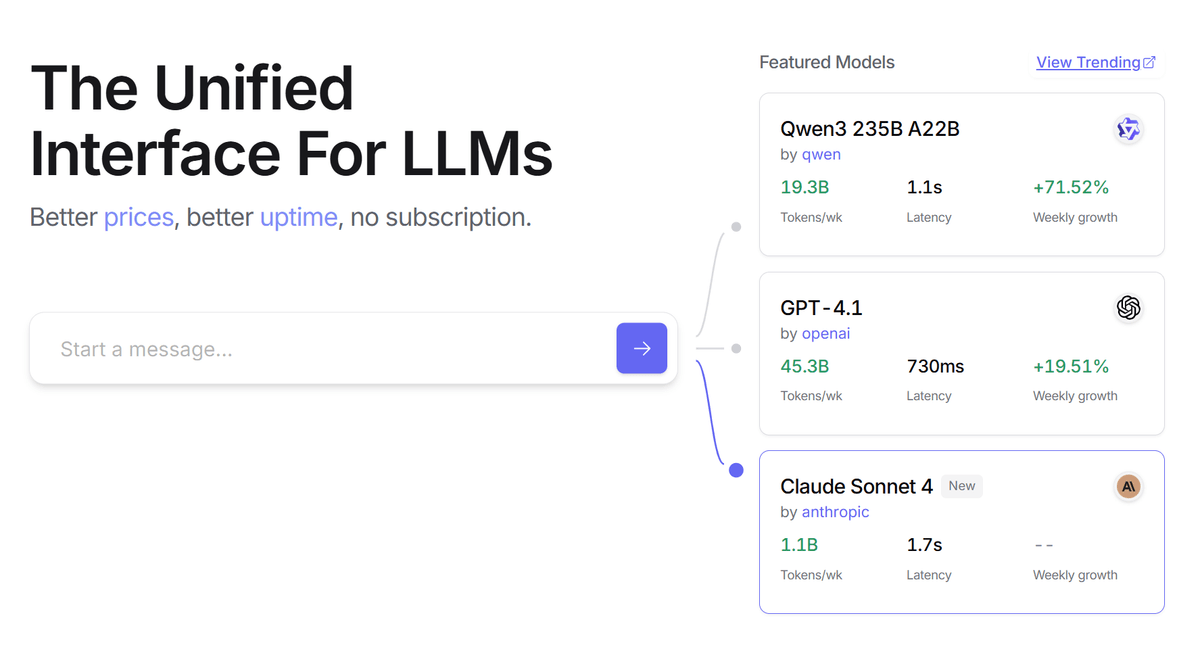This screenshot has height=672, width=1200.
Task: Click the '730ms' latency stat for GPT-4.1
Action: pyautogui.click(x=935, y=366)
